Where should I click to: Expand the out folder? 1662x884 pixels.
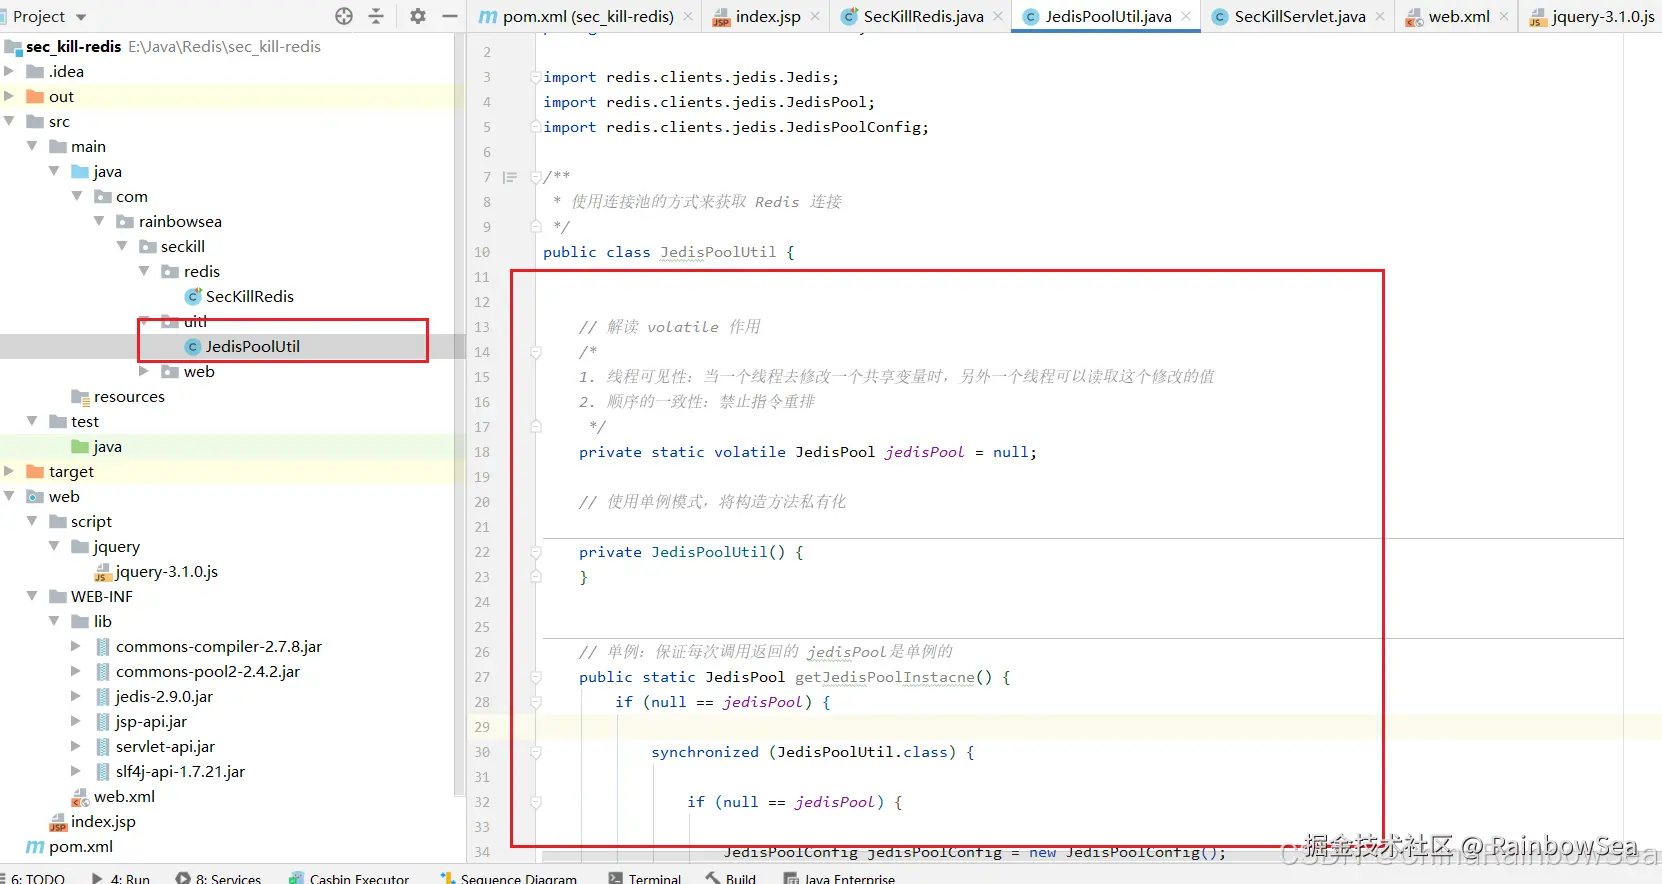point(9,96)
